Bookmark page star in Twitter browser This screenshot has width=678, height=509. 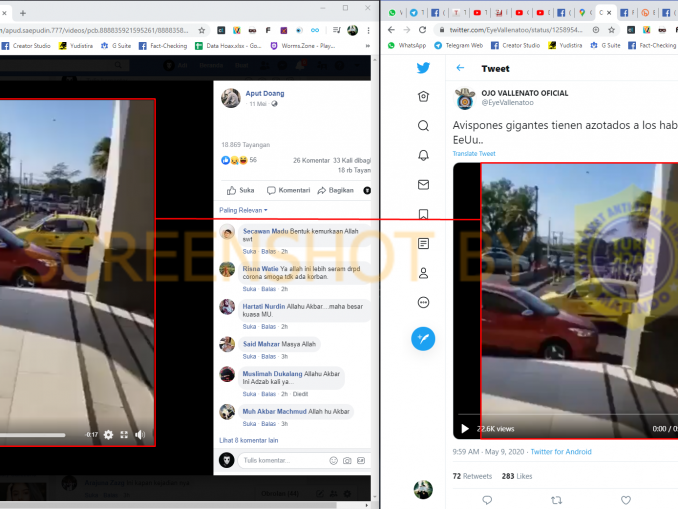611,30
